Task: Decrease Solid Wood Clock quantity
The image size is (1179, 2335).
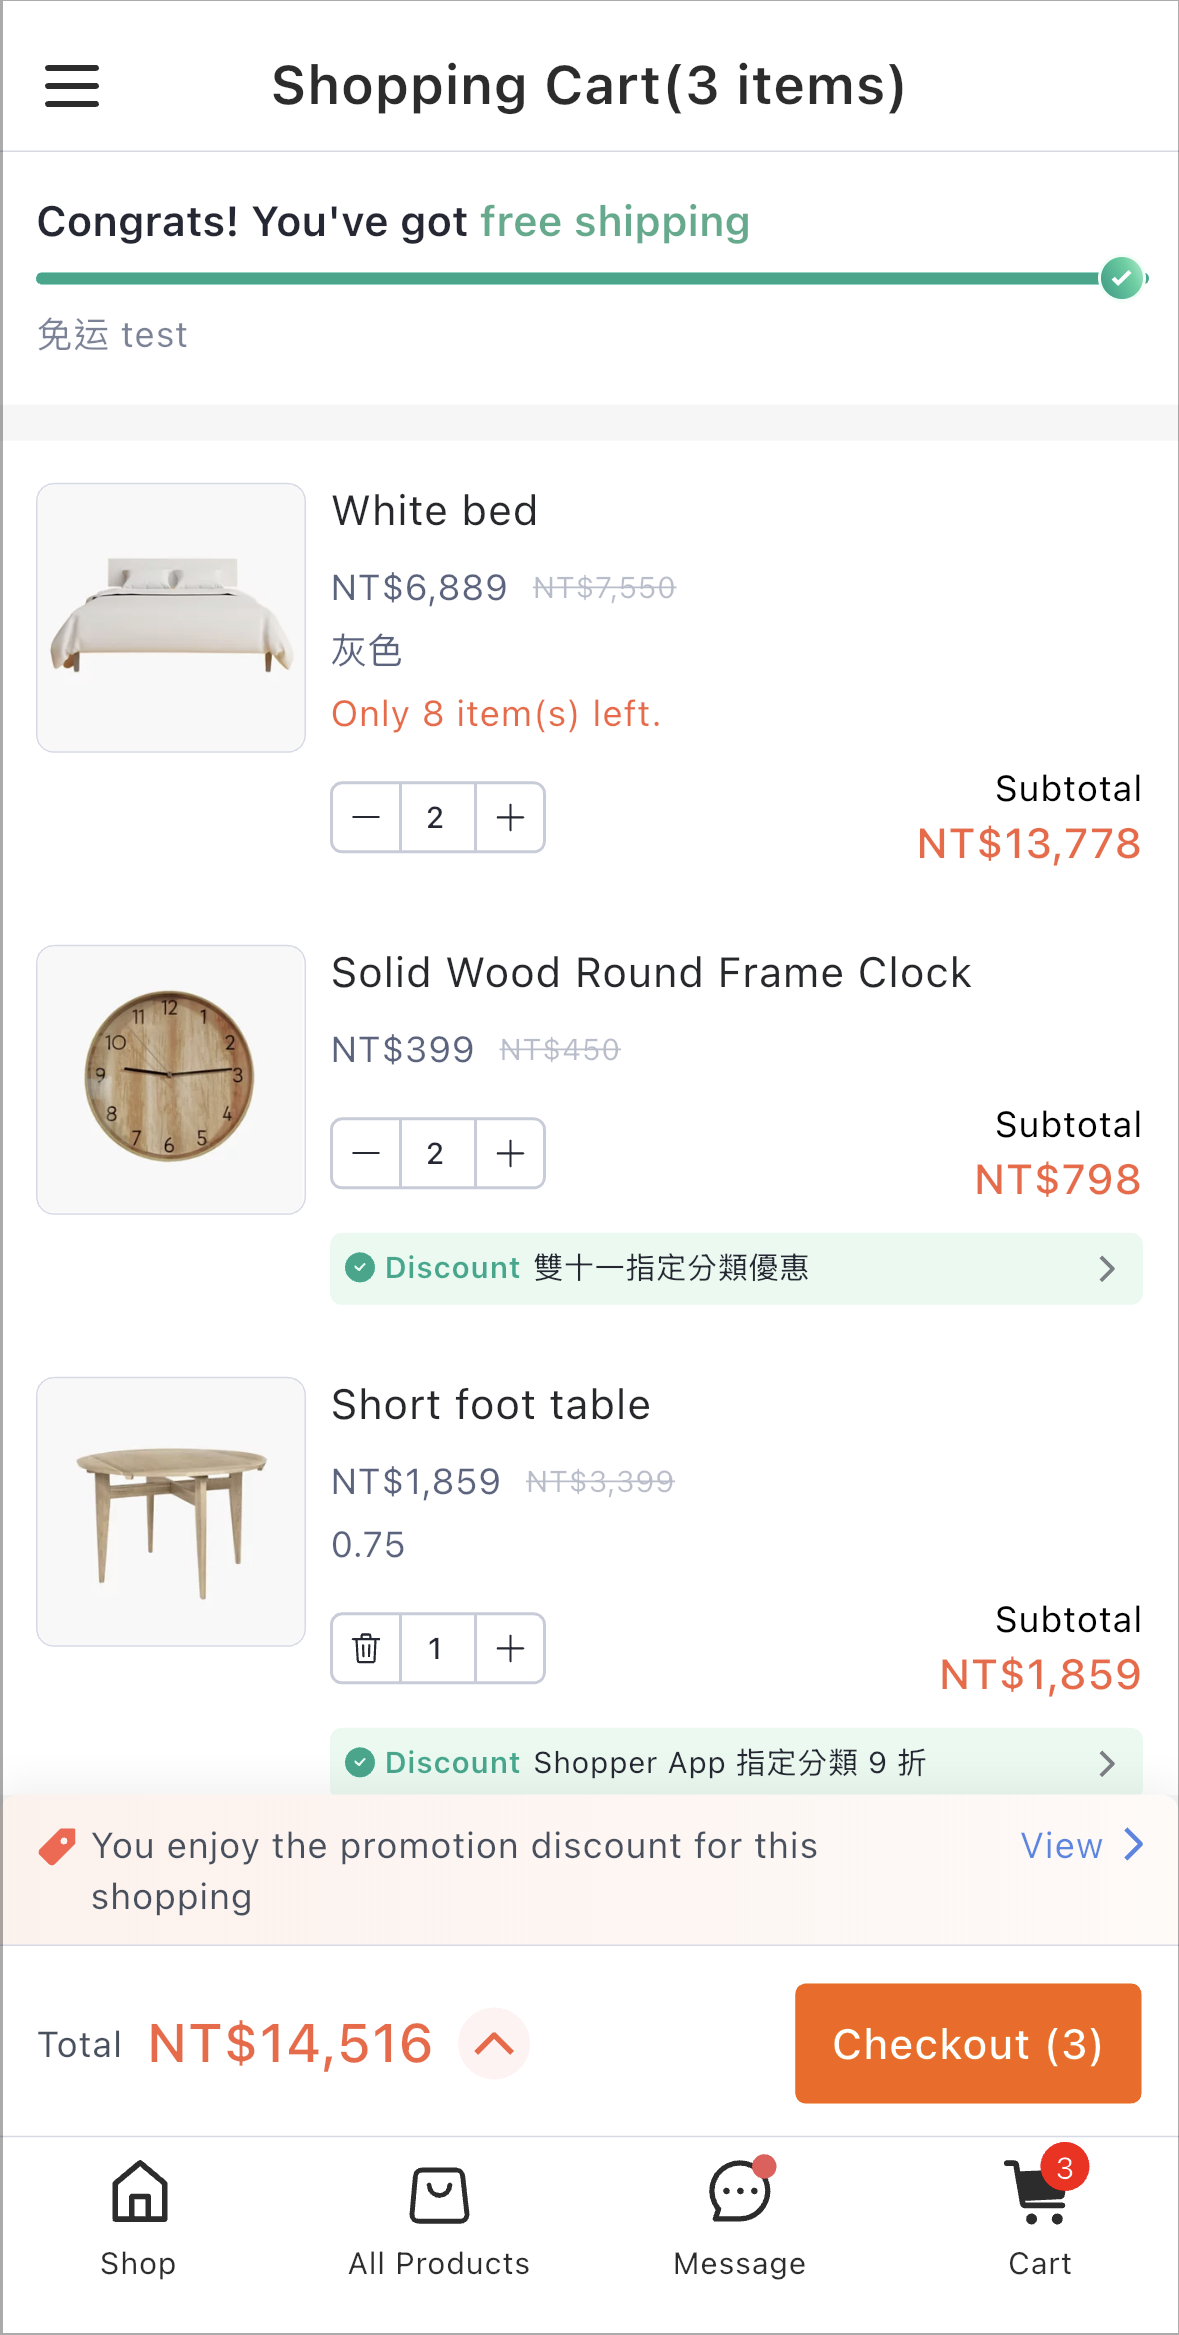Action: [x=366, y=1153]
